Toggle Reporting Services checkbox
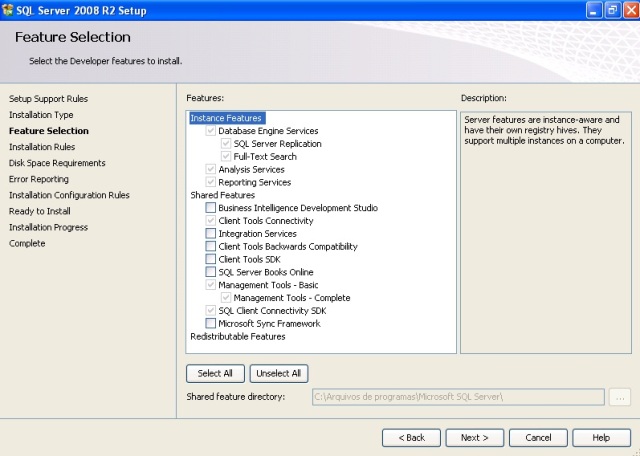Viewport: 640px width, 456px height. click(211, 182)
